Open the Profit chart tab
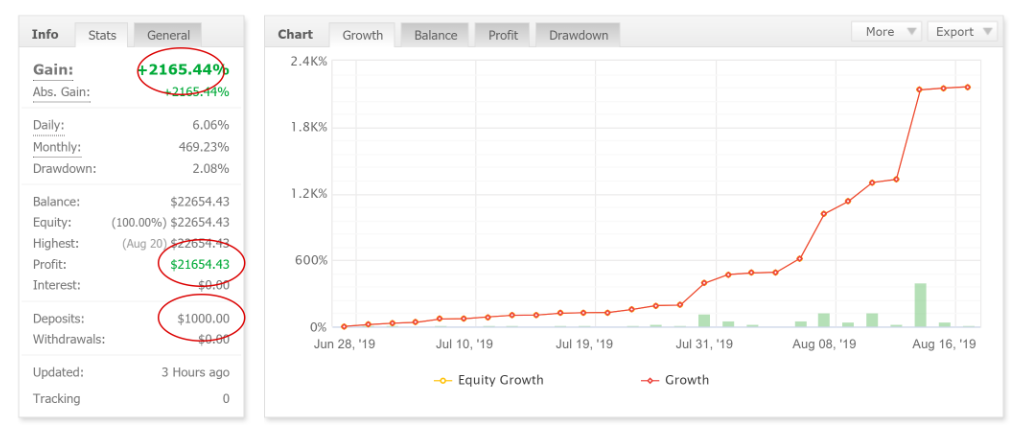Viewport: 1013px width, 432px height. [x=502, y=35]
